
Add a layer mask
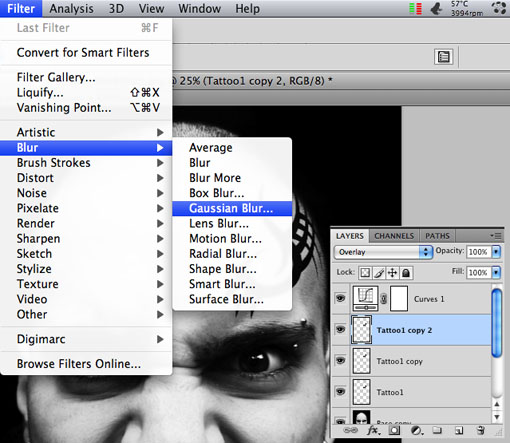click(x=395, y=430)
